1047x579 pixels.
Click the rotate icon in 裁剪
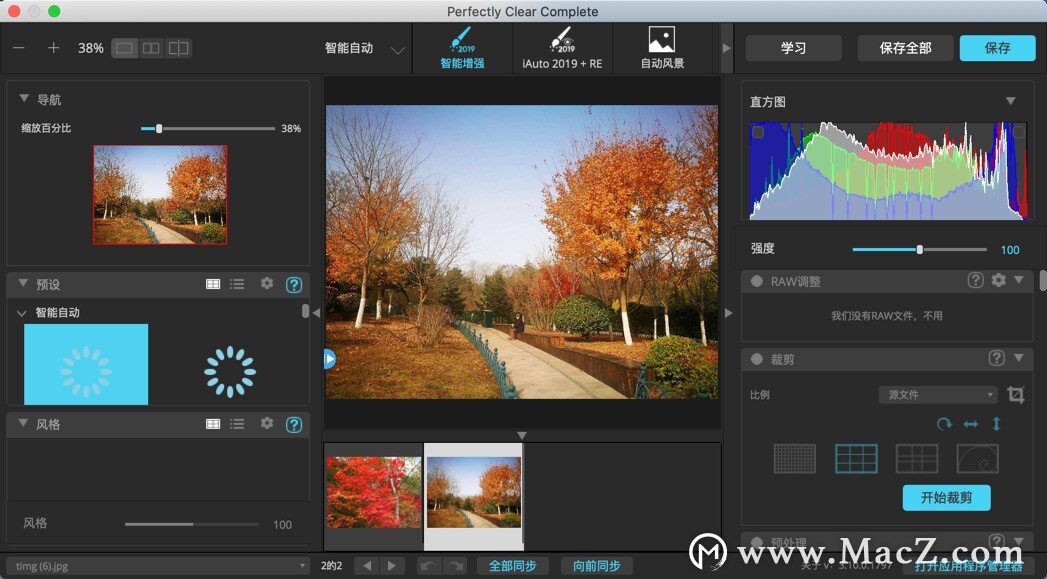point(944,424)
